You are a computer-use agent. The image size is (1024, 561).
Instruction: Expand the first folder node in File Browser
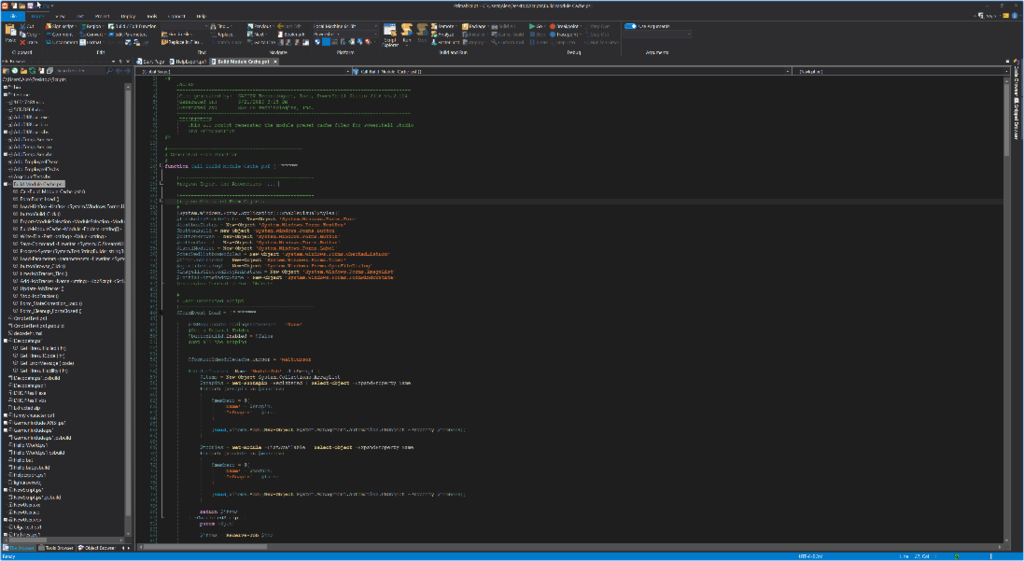6,87
